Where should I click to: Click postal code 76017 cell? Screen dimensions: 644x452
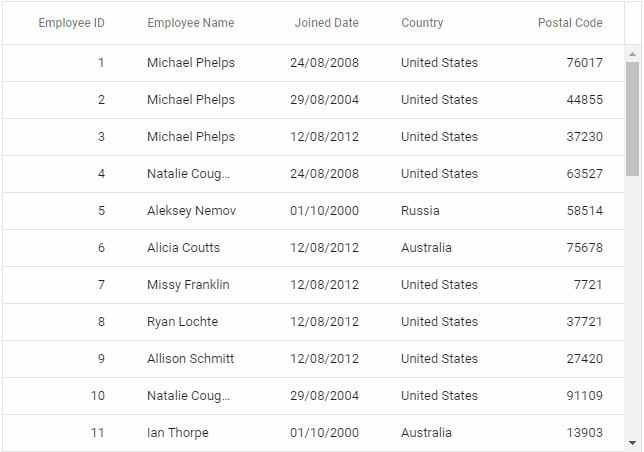pyautogui.click(x=584, y=63)
